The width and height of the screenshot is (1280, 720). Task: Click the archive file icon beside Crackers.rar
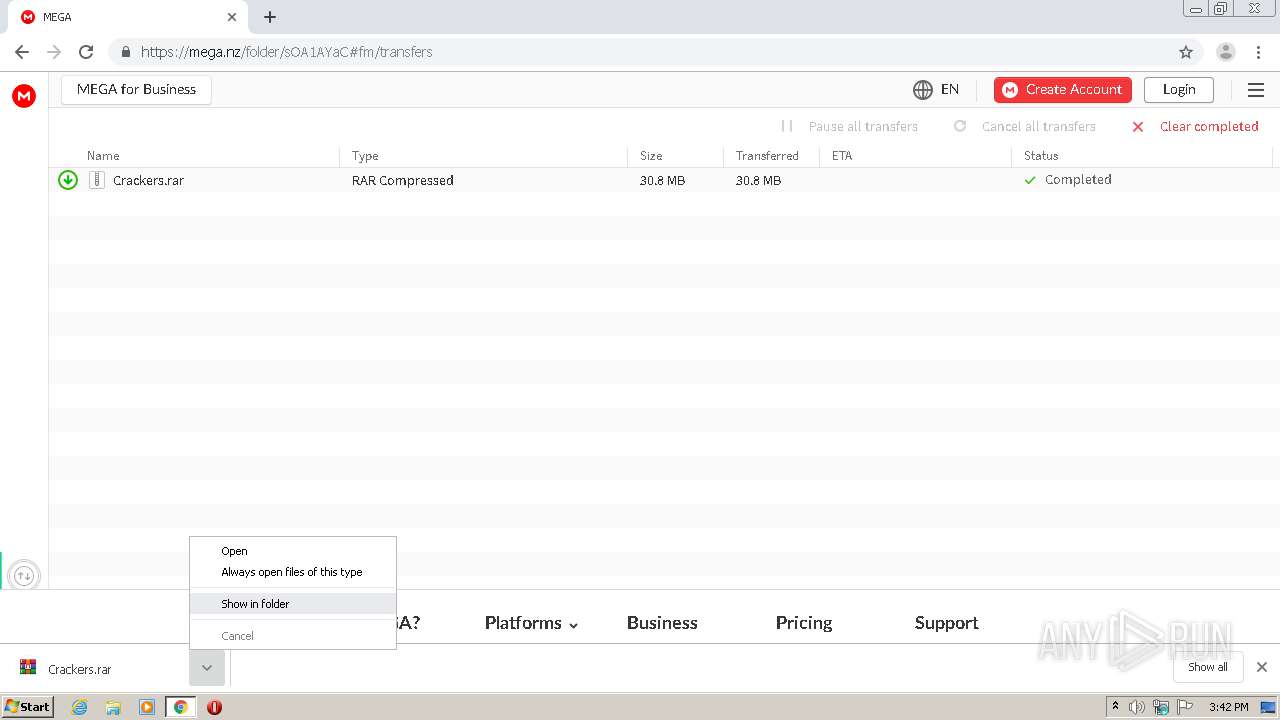point(96,180)
